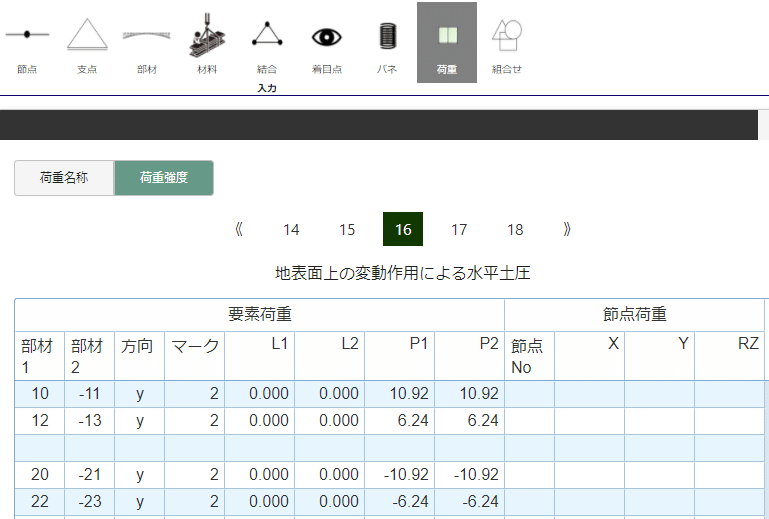Screen dimensions: 769x519
Task: Click the P2 column header
Action: click(x=470, y=356)
